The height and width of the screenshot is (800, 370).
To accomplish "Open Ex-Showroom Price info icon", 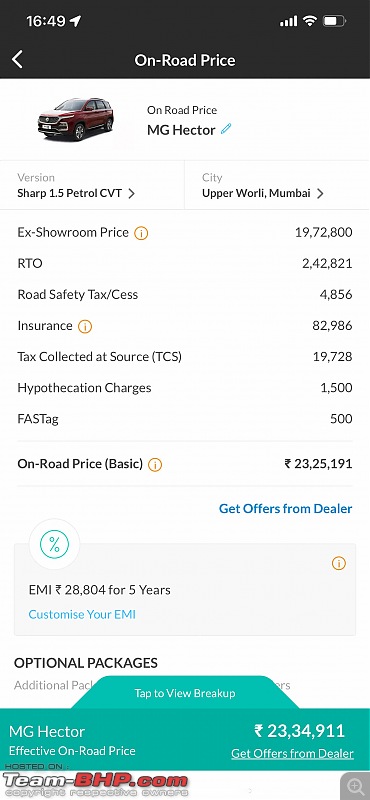I will (x=141, y=233).
